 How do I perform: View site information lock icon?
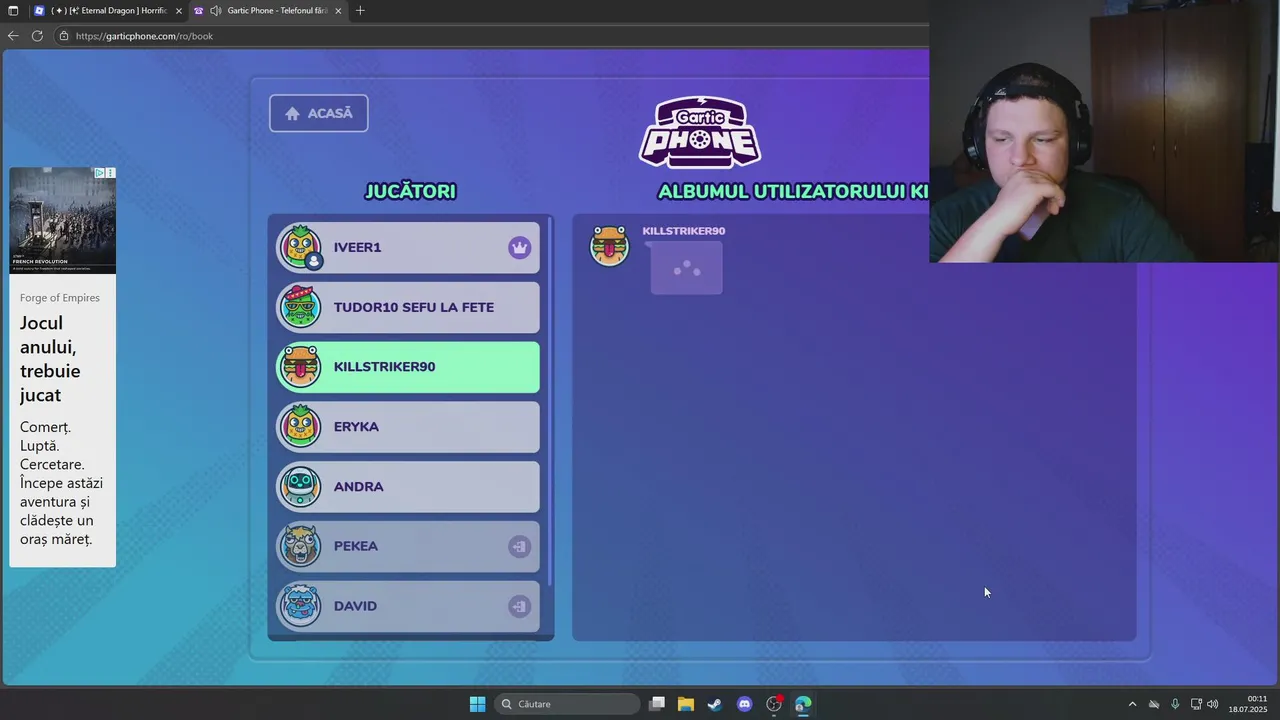[x=64, y=36]
